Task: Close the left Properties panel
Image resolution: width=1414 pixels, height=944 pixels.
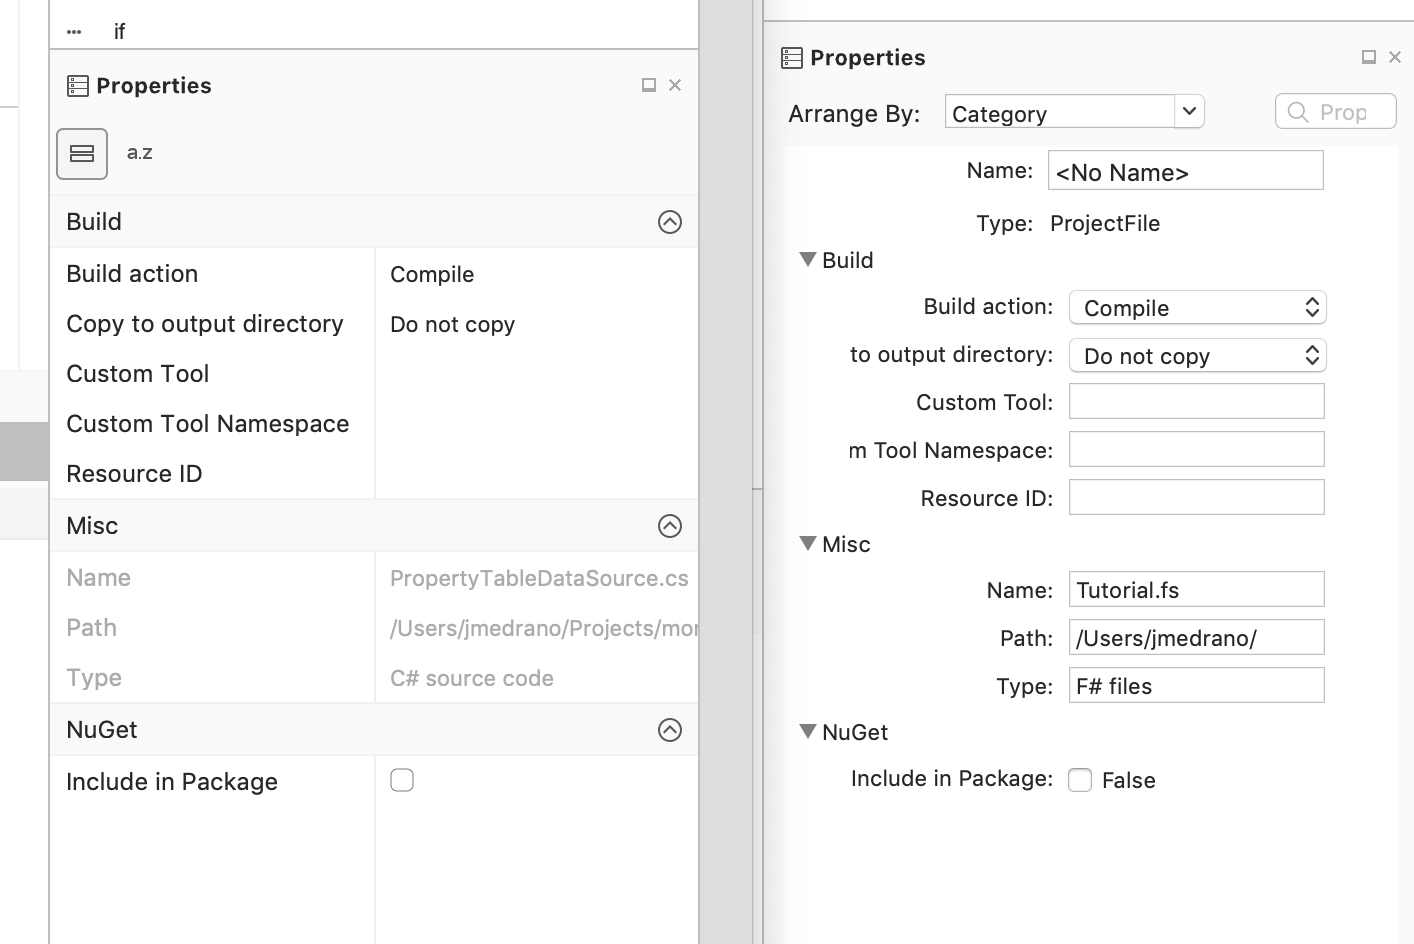Action: pos(675,85)
